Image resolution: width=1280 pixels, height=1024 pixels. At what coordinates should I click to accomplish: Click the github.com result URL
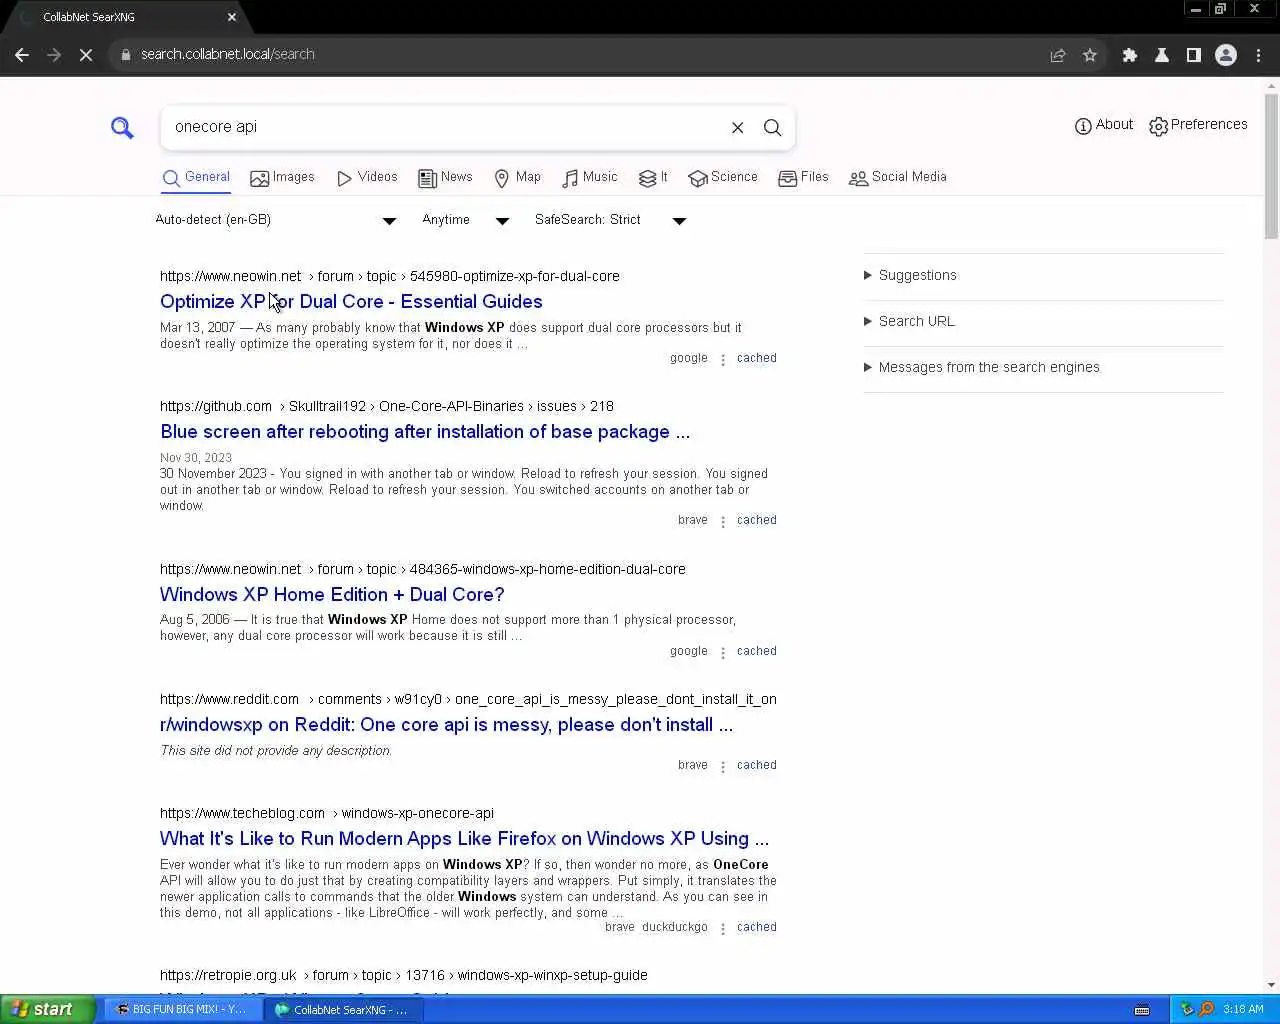pos(387,406)
